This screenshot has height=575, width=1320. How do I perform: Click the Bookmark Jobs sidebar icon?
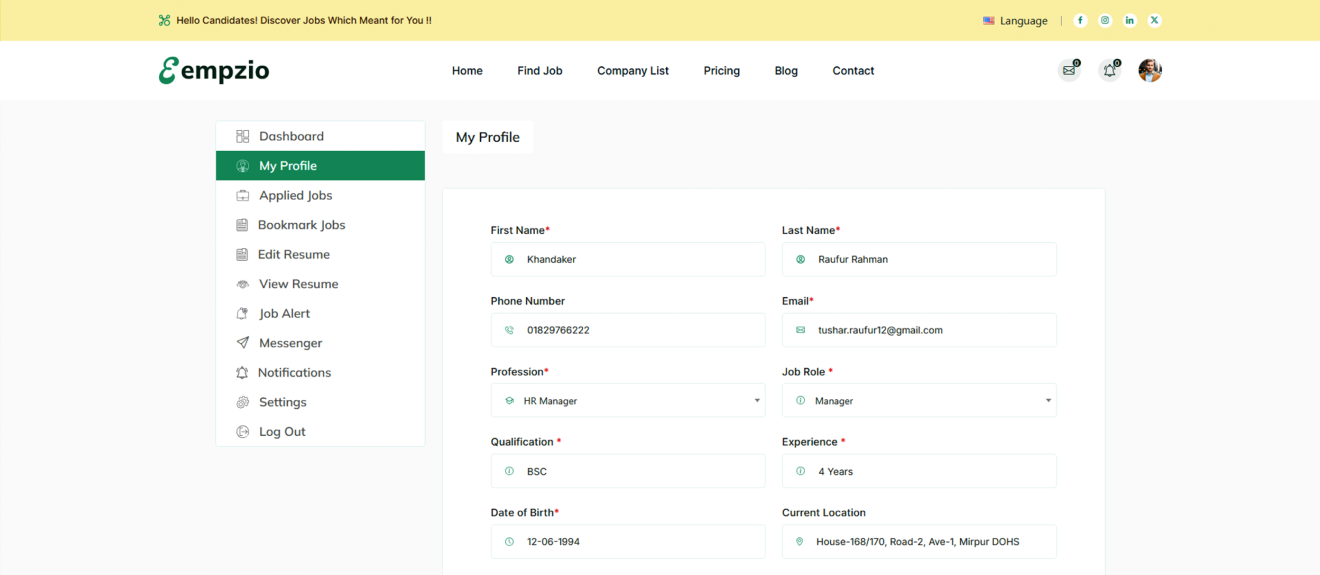pyautogui.click(x=242, y=225)
